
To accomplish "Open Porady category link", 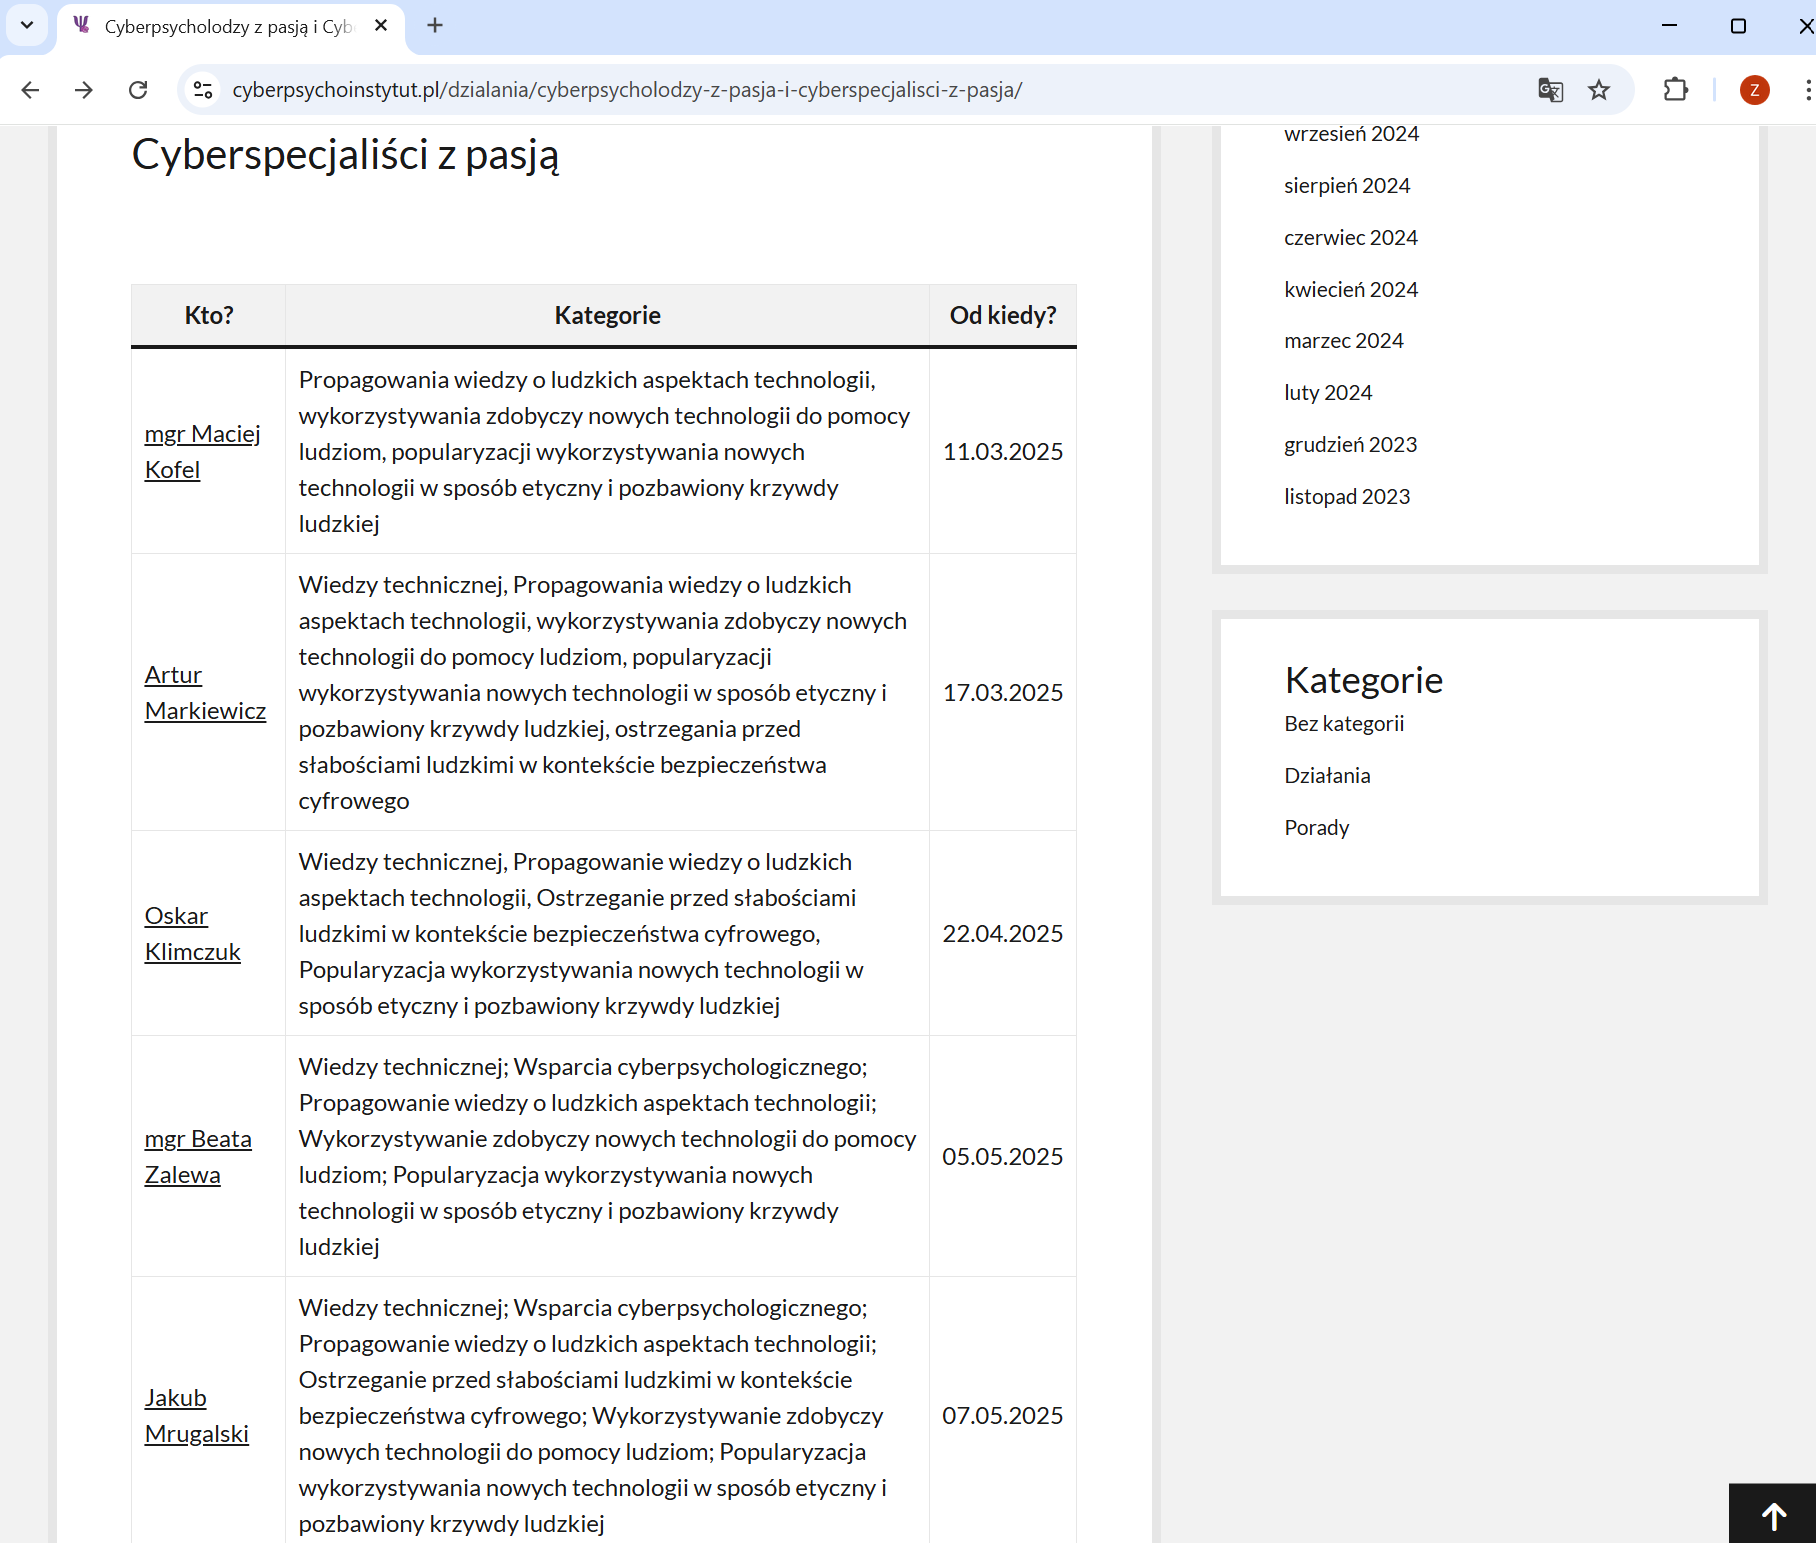I will click(x=1317, y=828).
